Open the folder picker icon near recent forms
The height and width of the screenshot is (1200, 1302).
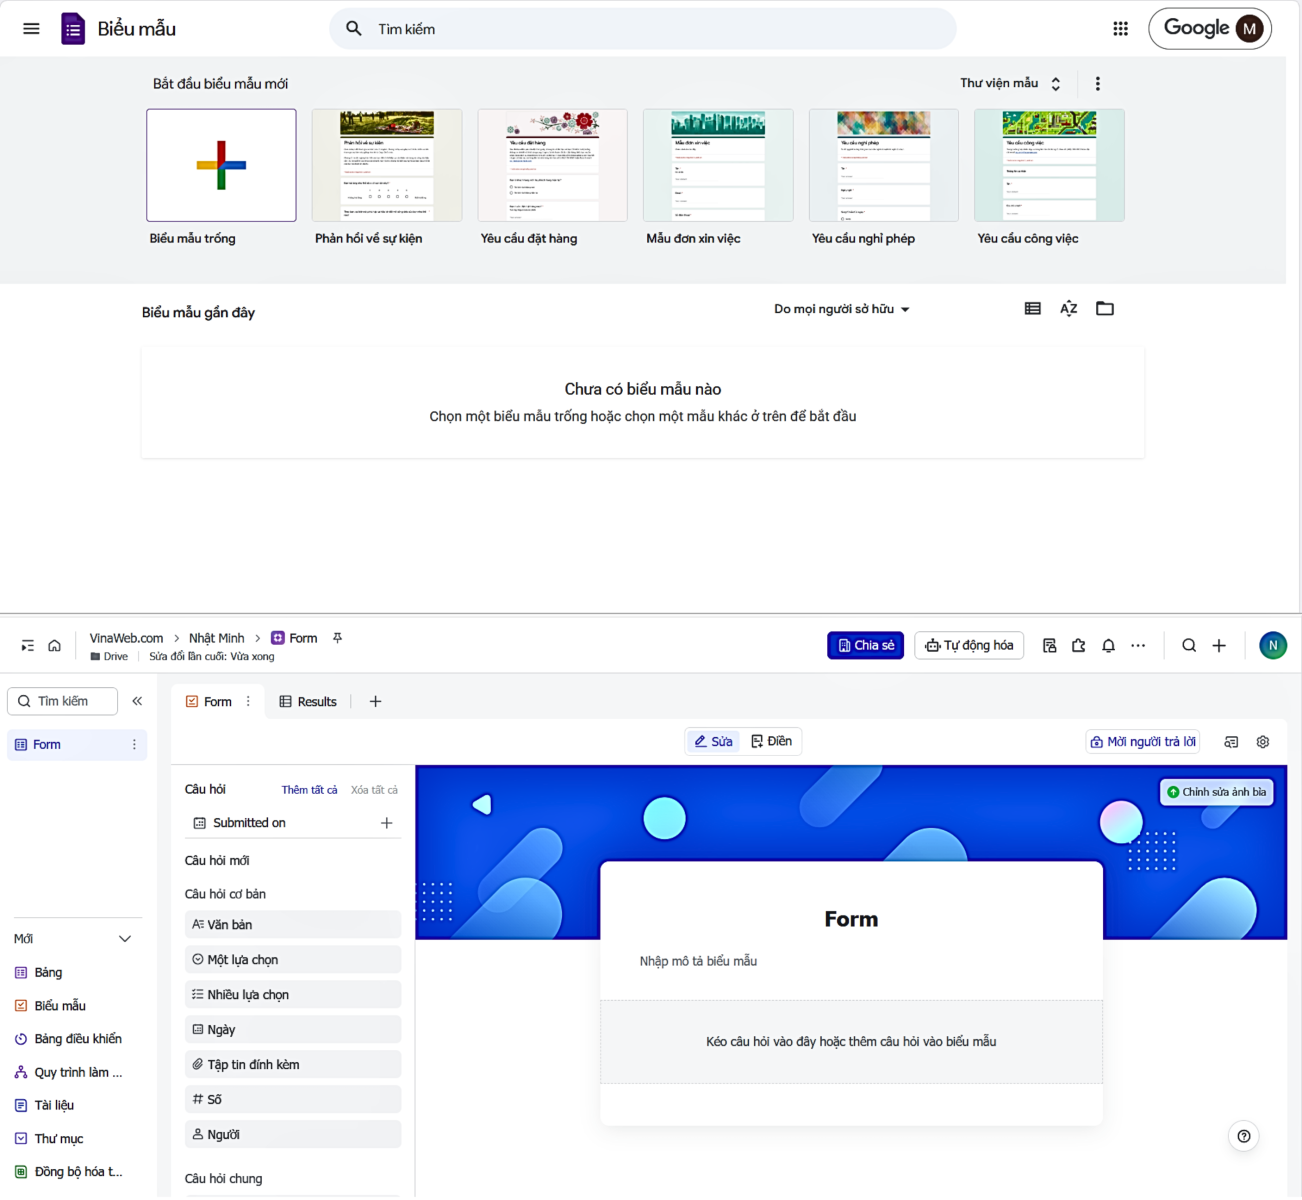tap(1104, 308)
